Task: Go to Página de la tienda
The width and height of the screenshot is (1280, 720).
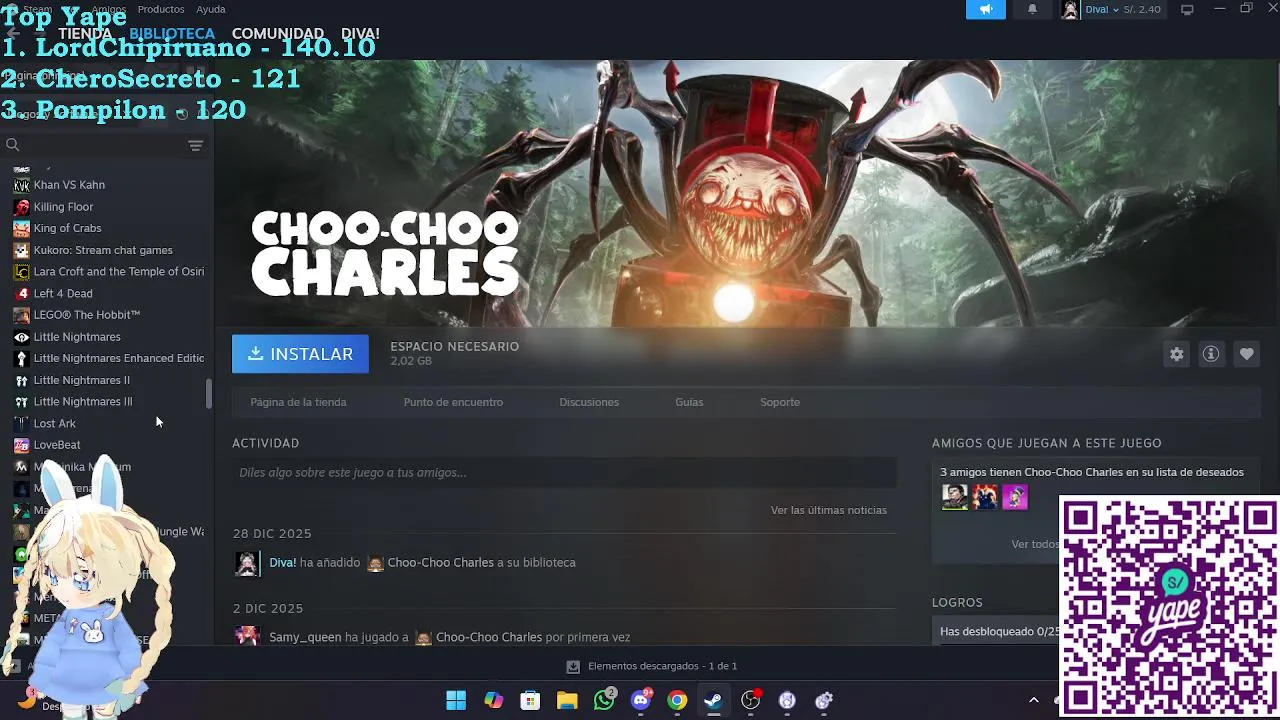Action: [298, 402]
